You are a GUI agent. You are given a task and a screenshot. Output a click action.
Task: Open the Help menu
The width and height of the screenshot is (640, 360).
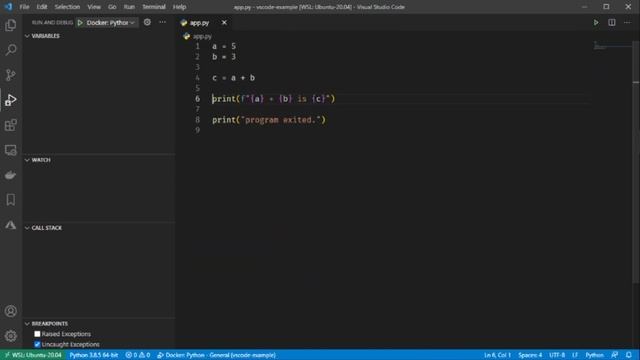179,7
